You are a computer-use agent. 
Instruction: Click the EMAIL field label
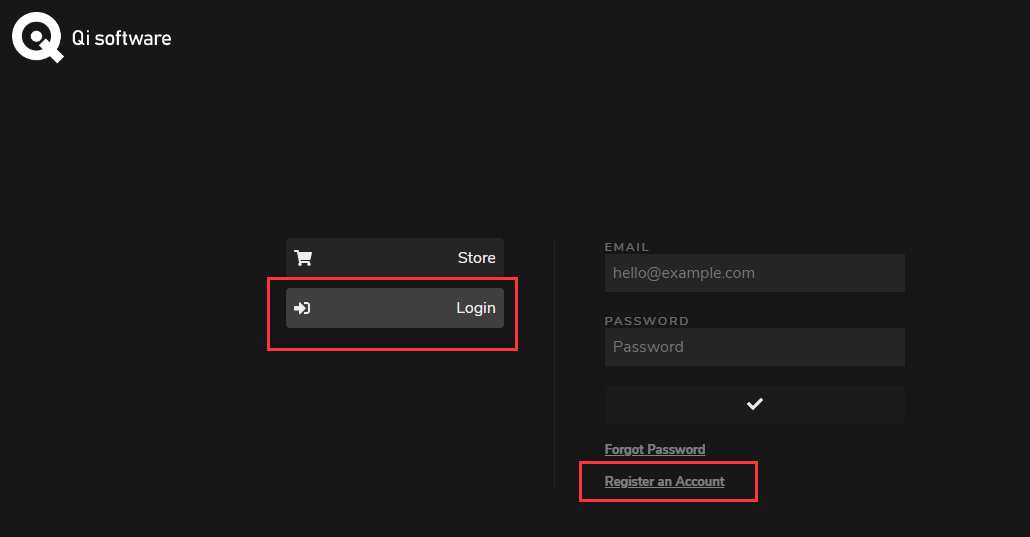pyautogui.click(x=627, y=247)
